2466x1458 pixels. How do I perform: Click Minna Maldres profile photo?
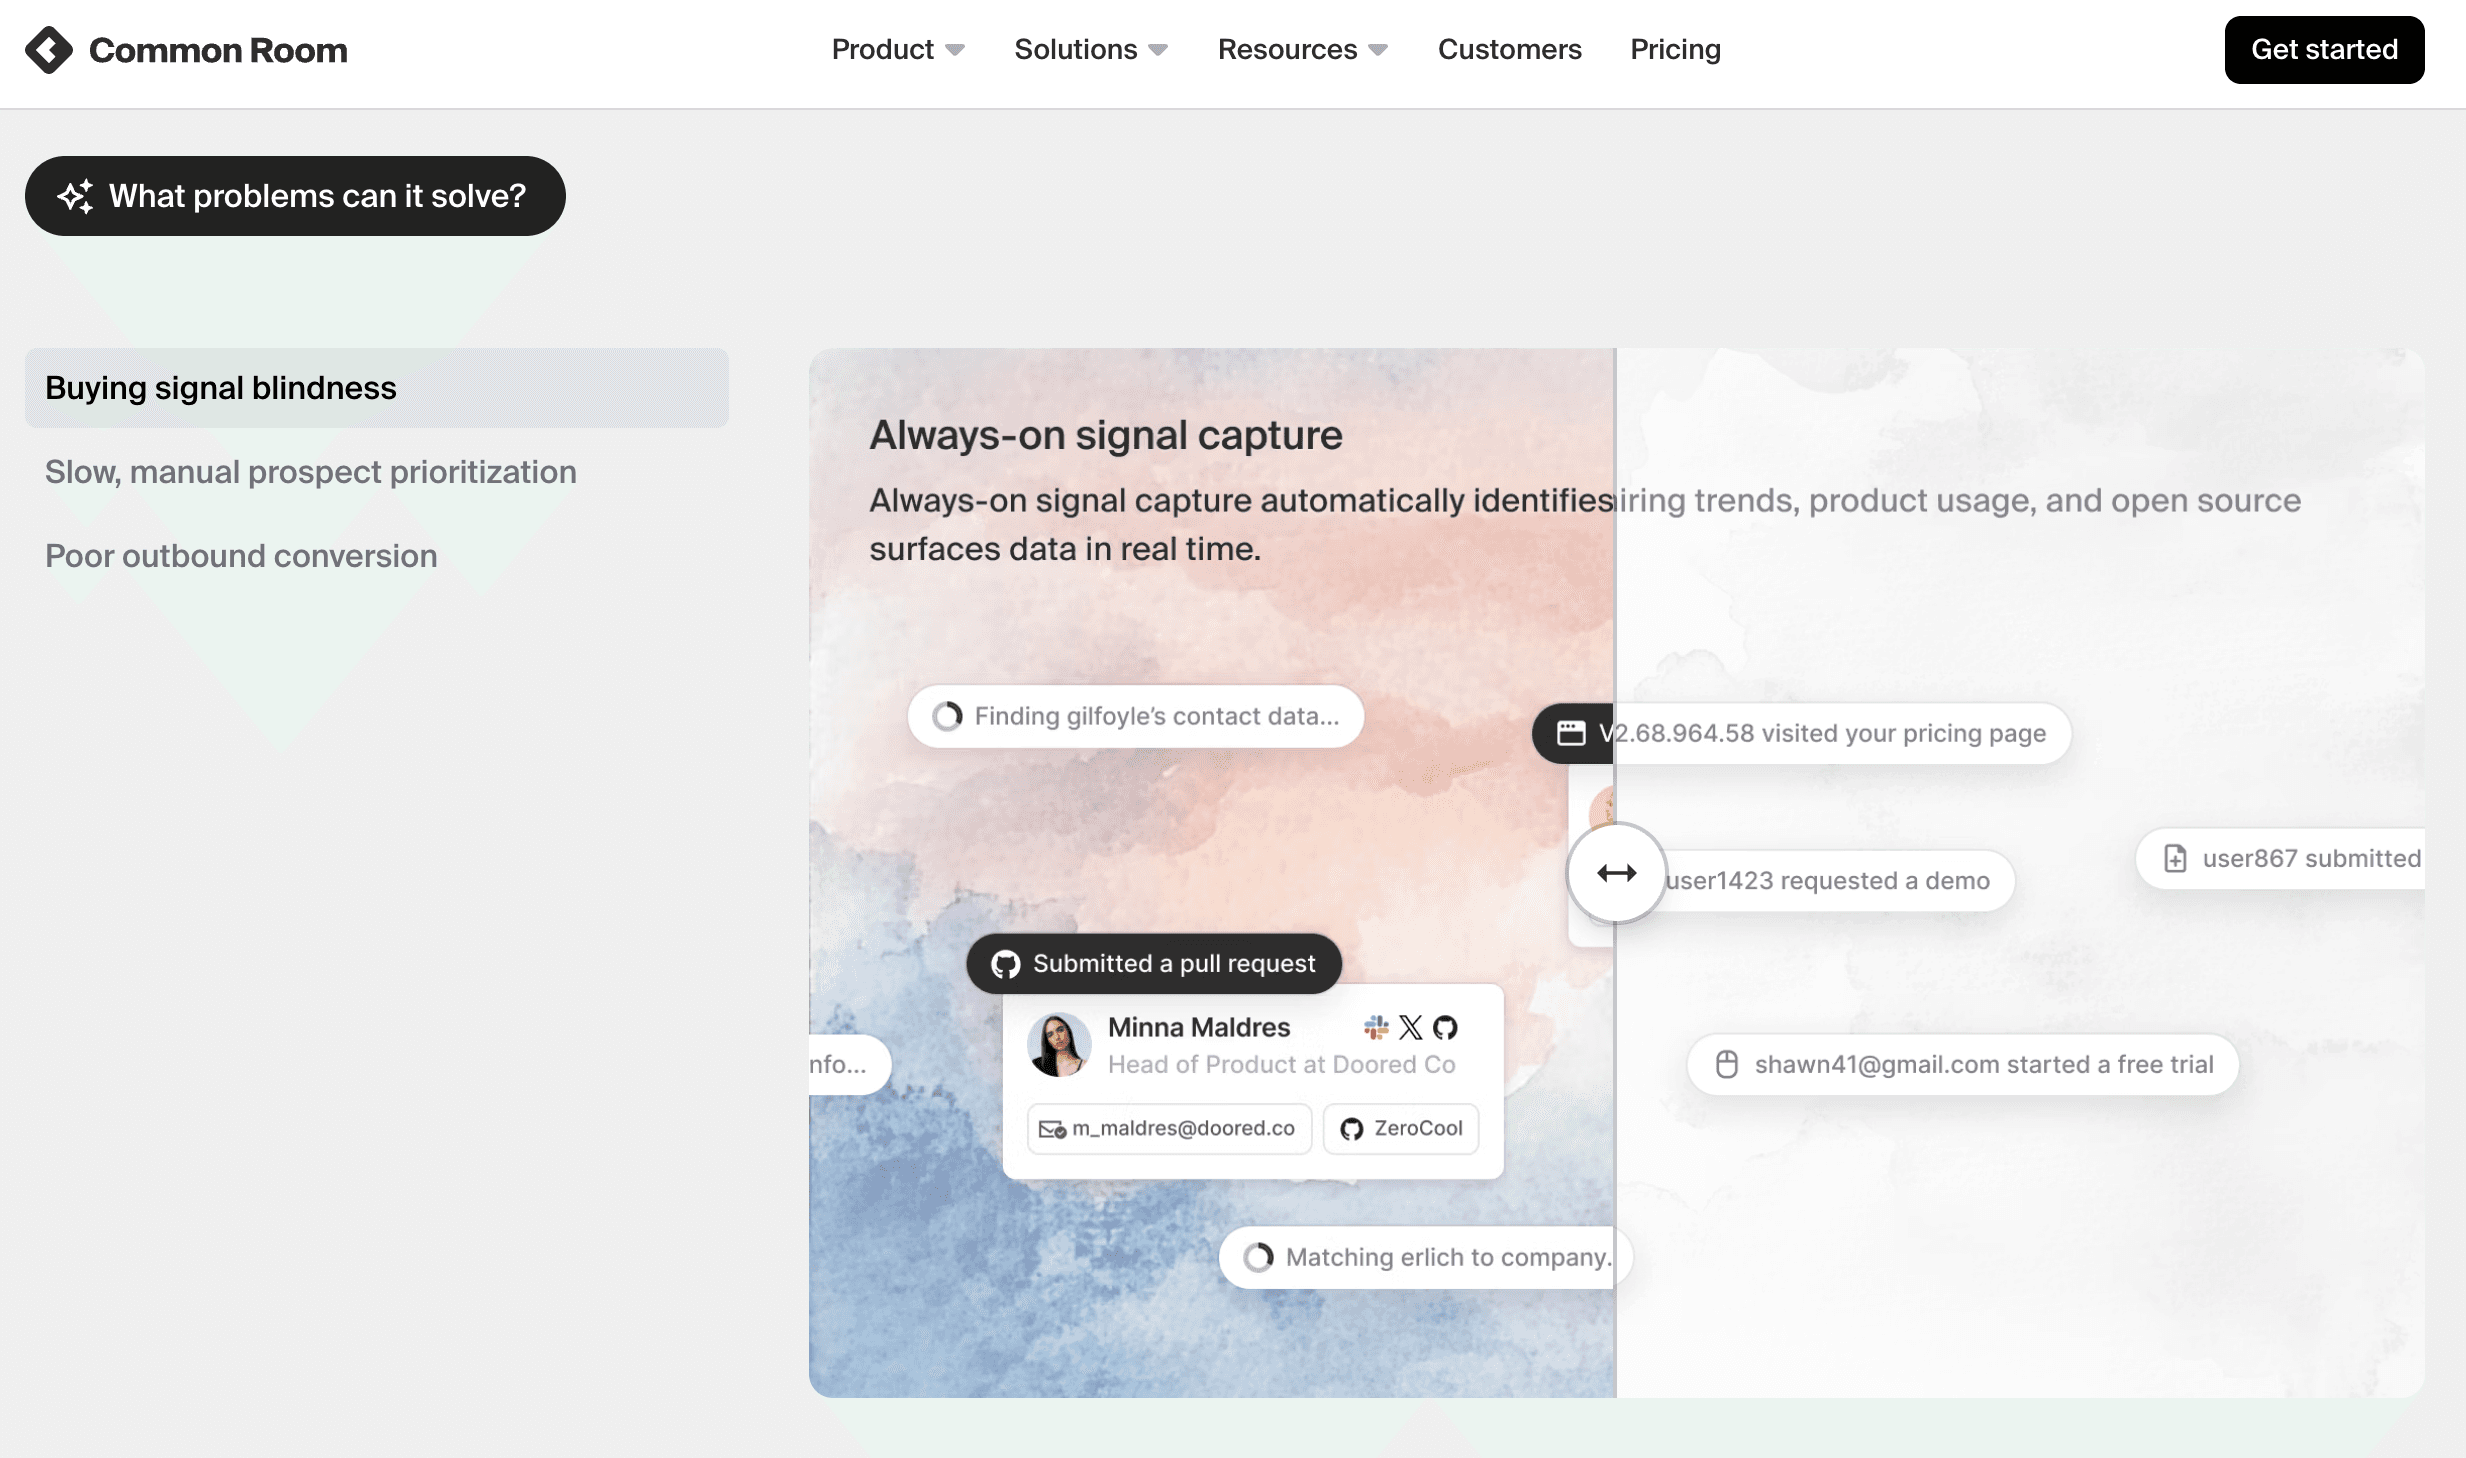click(1059, 1045)
